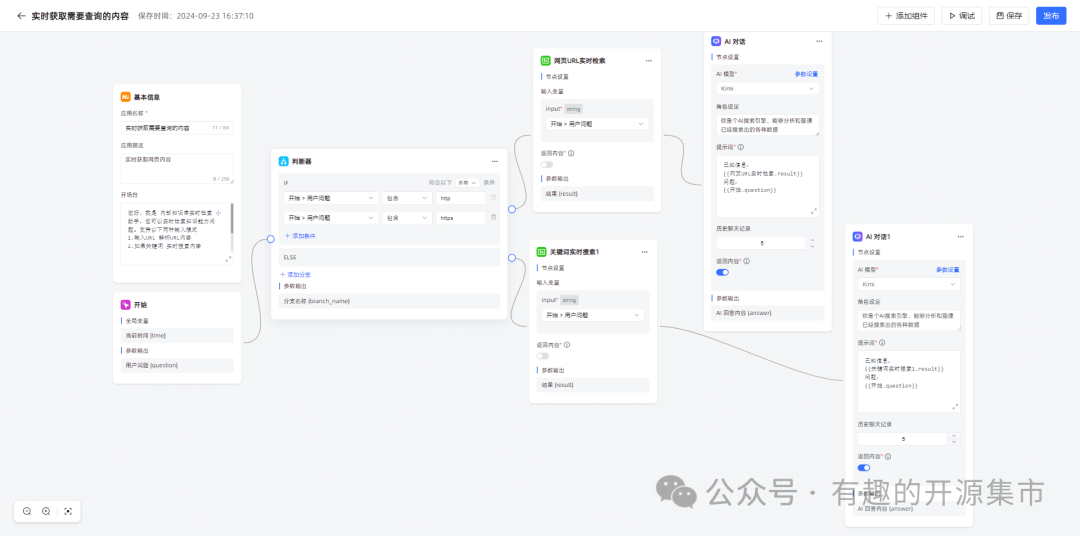The width and height of the screenshot is (1080, 536).
Task: Show 提示词 info in AI 对话1 node
Action: pos(882,342)
